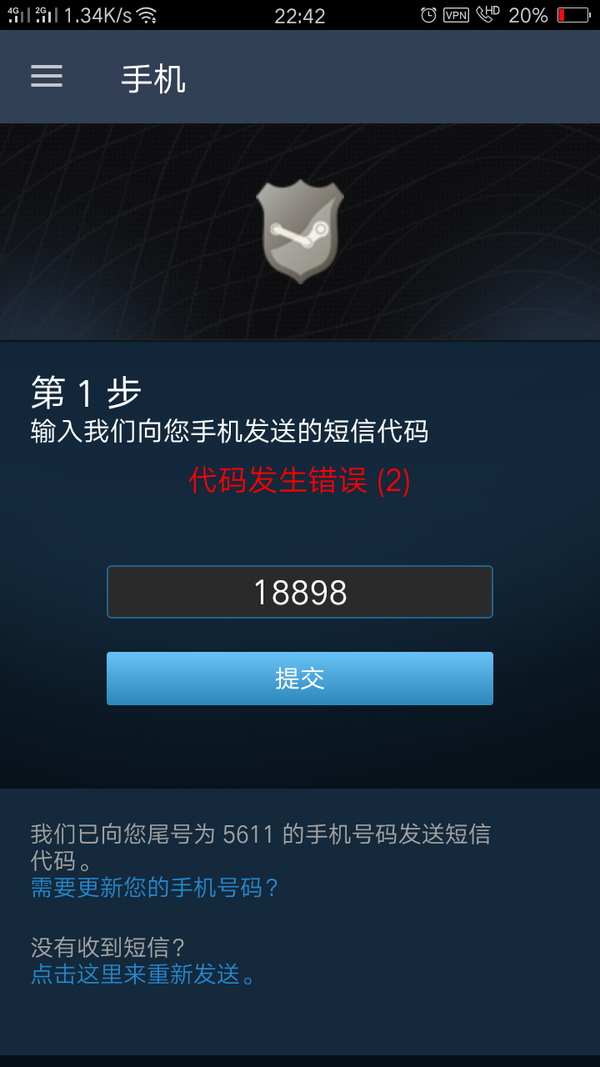
Task: Tap the 22:42 clock in status bar
Action: tap(300, 15)
